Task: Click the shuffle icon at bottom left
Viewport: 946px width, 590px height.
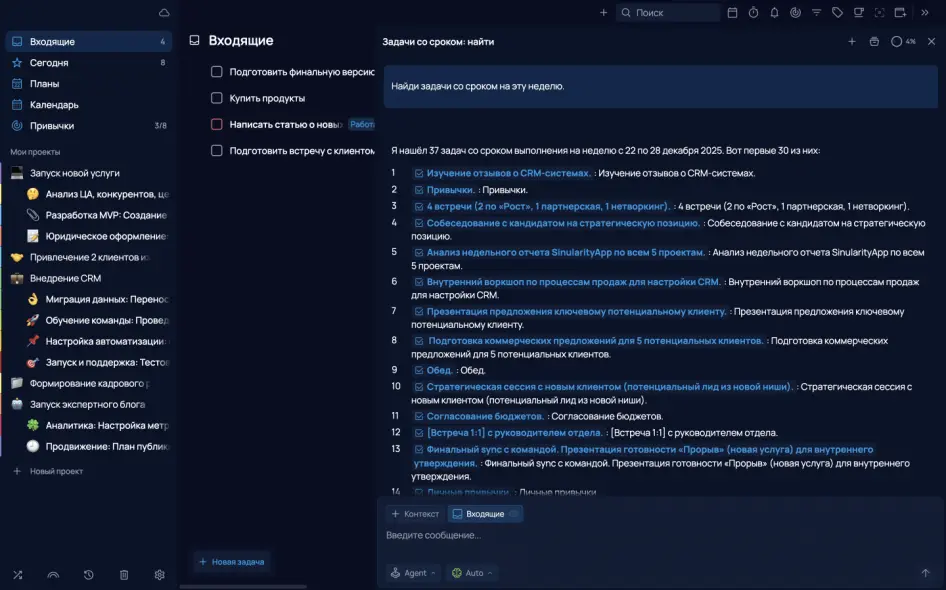Action: 17,575
